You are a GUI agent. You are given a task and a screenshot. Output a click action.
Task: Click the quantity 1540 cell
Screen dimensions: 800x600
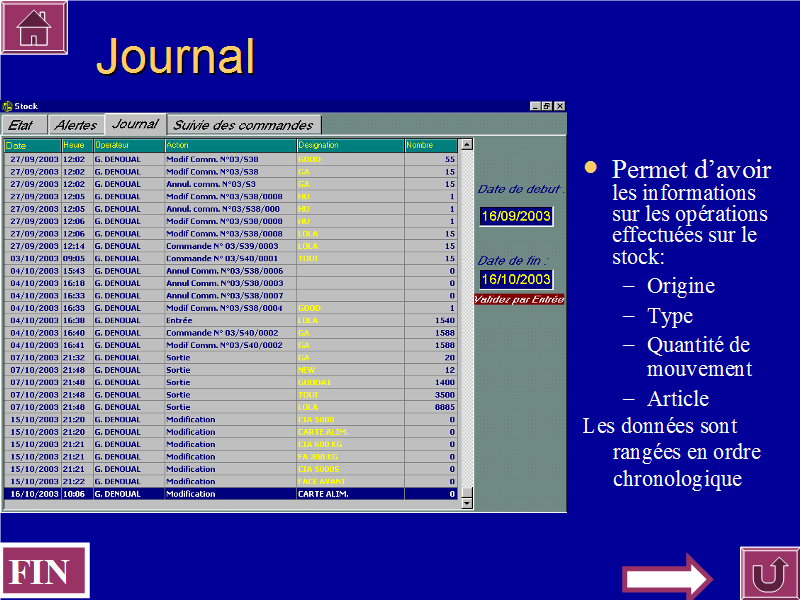pyautogui.click(x=431, y=320)
